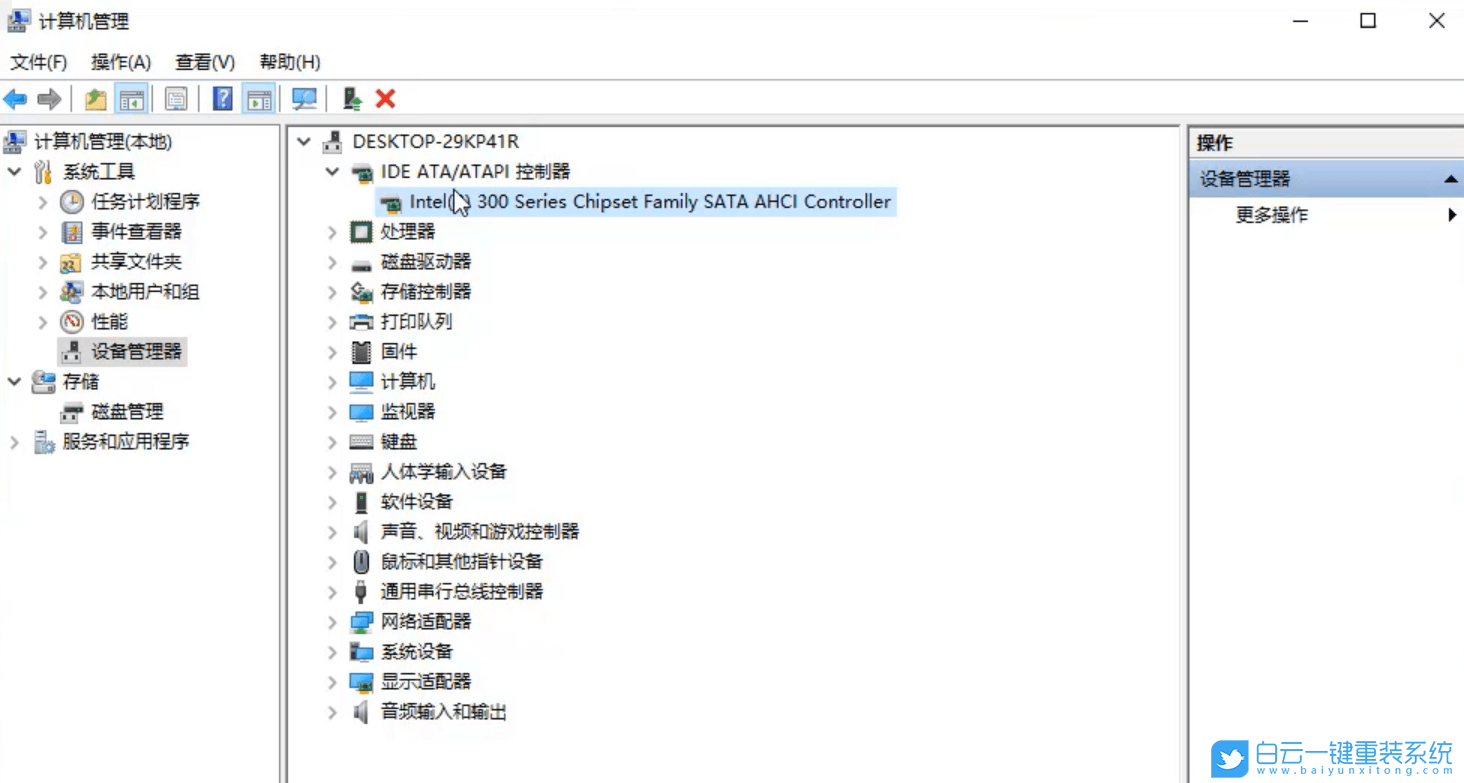Toggle the Action pane visibility icon
The width and height of the screenshot is (1464, 783).
tap(260, 98)
